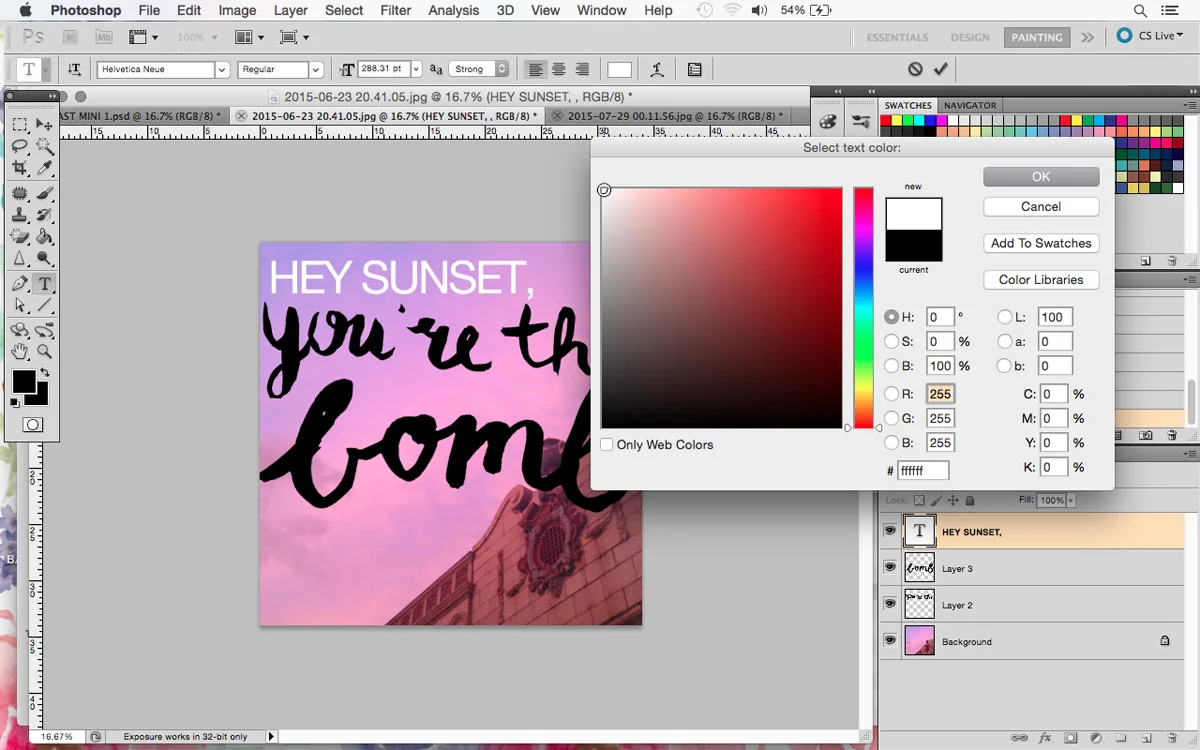
Task: Click the Add To Swatches button
Action: (1041, 243)
